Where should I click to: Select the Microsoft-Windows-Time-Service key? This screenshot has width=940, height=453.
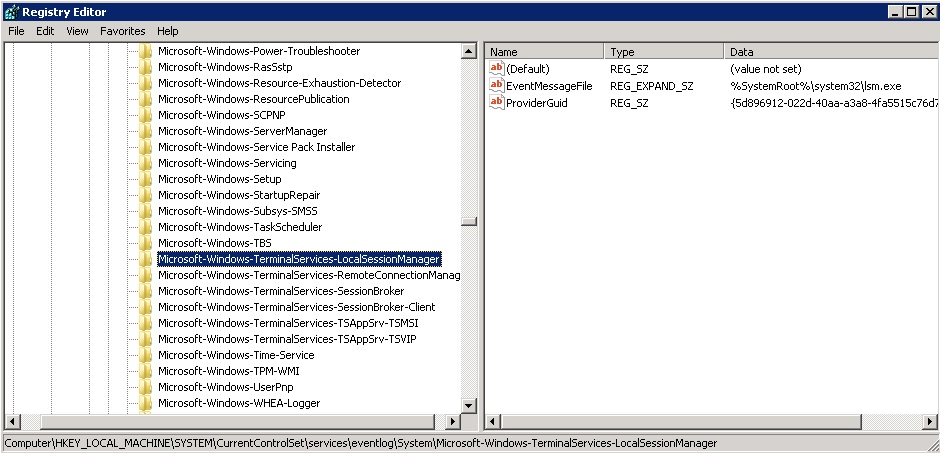(236, 355)
